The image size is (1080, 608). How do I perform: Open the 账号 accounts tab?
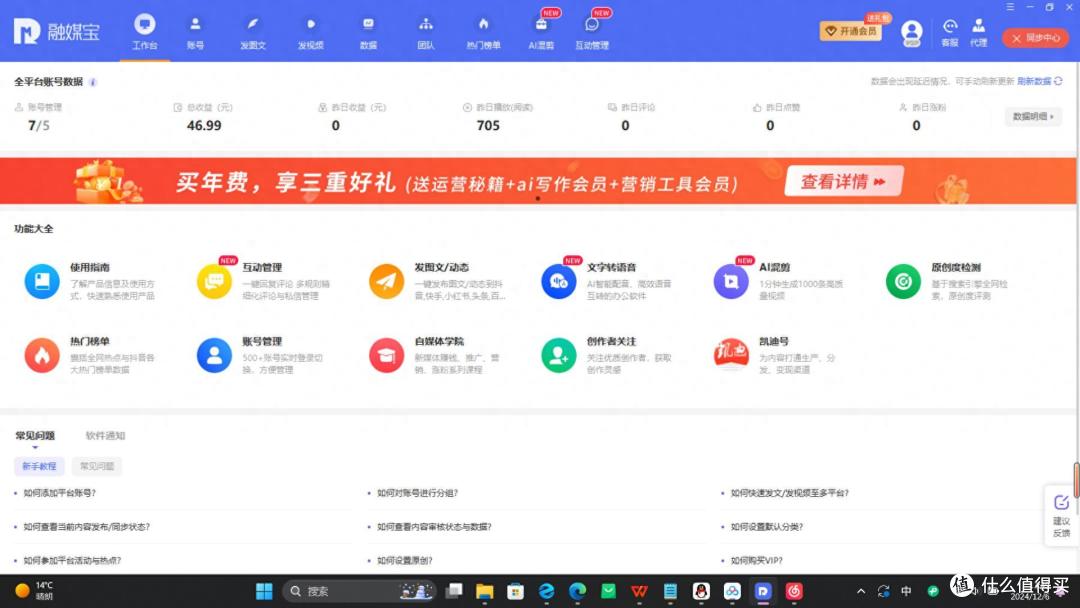tap(196, 32)
